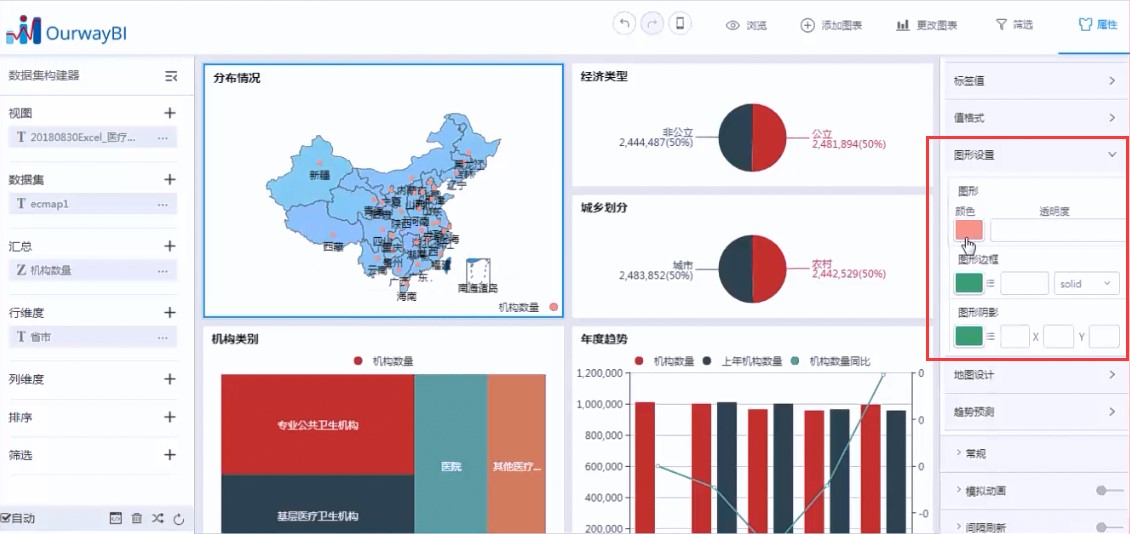1130x534 pixels.
Task: Add a 筛选 condition with plus
Action: click(170, 455)
